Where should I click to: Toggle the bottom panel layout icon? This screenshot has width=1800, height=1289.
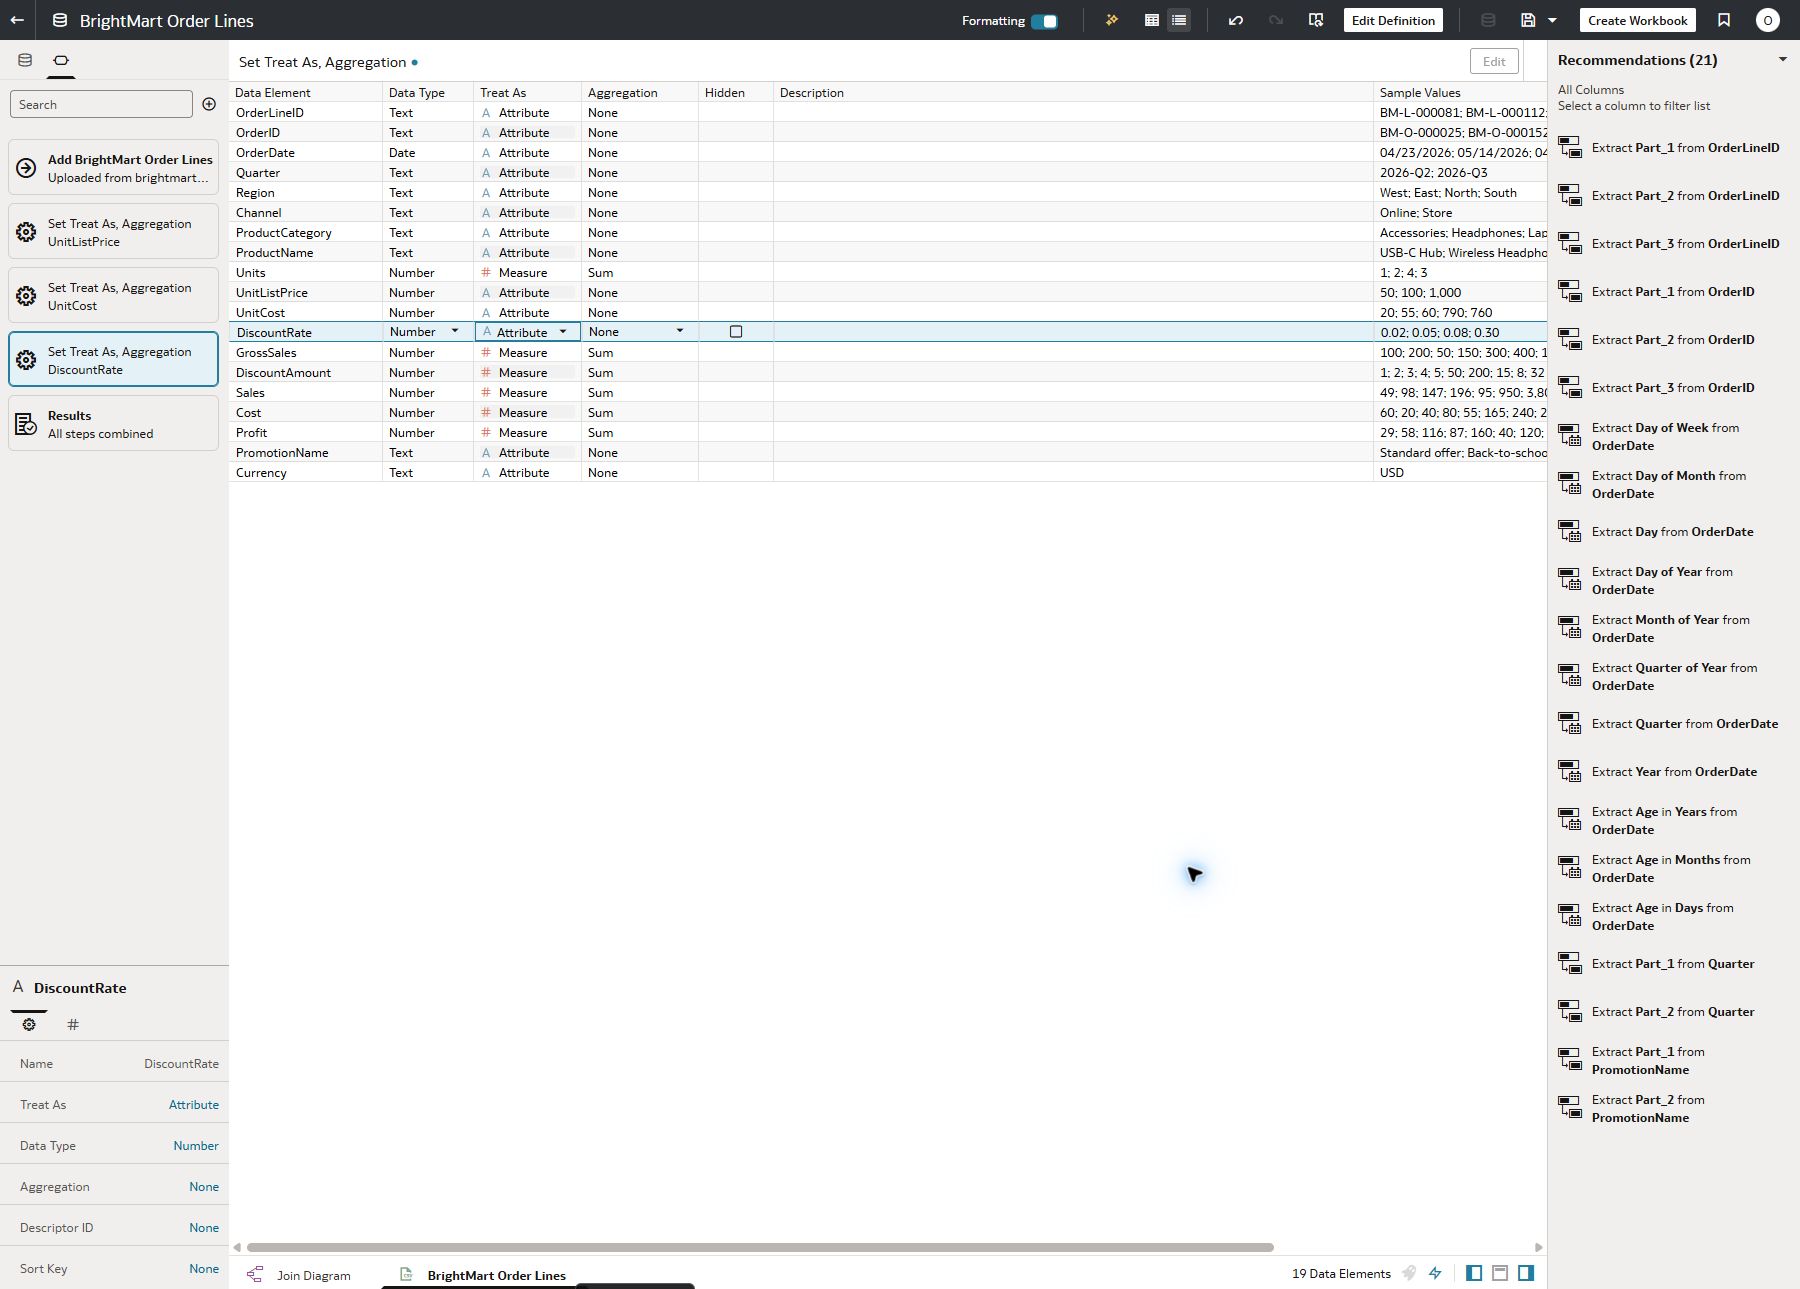click(1500, 1273)
